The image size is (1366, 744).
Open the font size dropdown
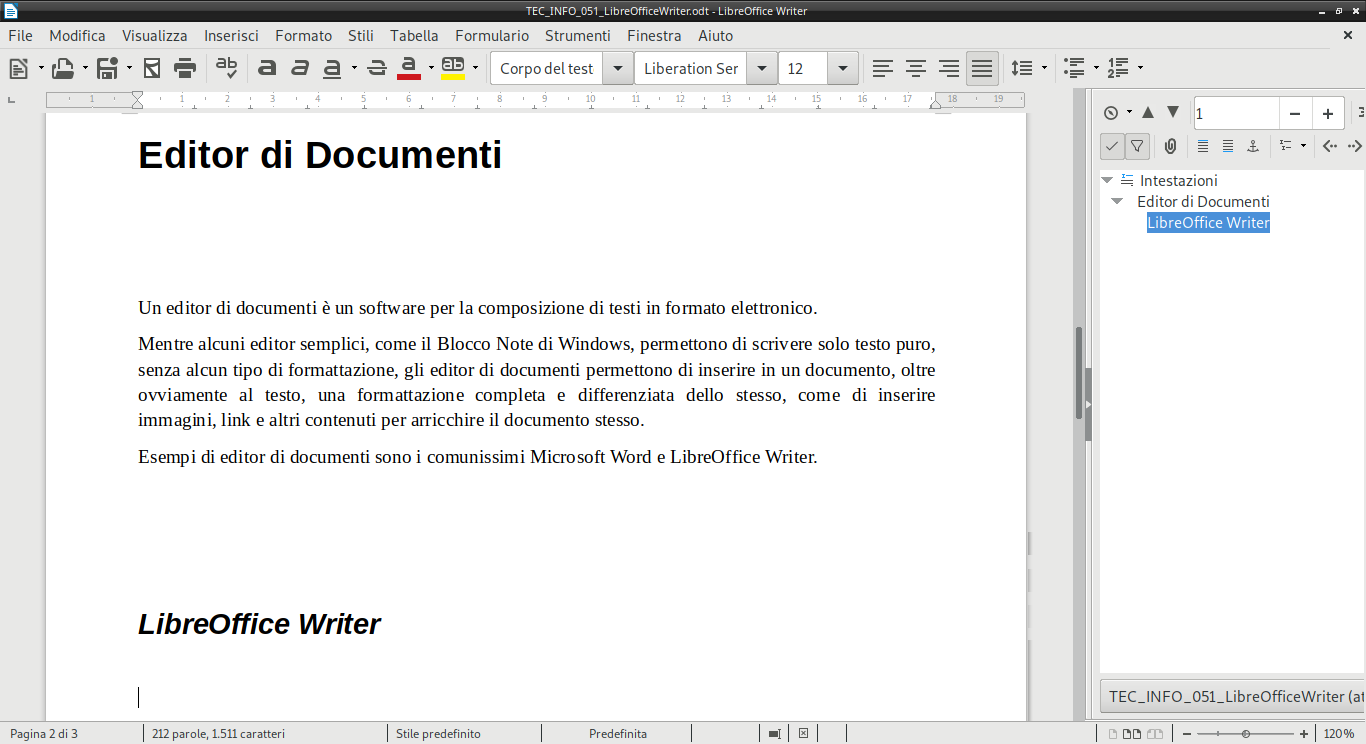[x=842, y=68]
